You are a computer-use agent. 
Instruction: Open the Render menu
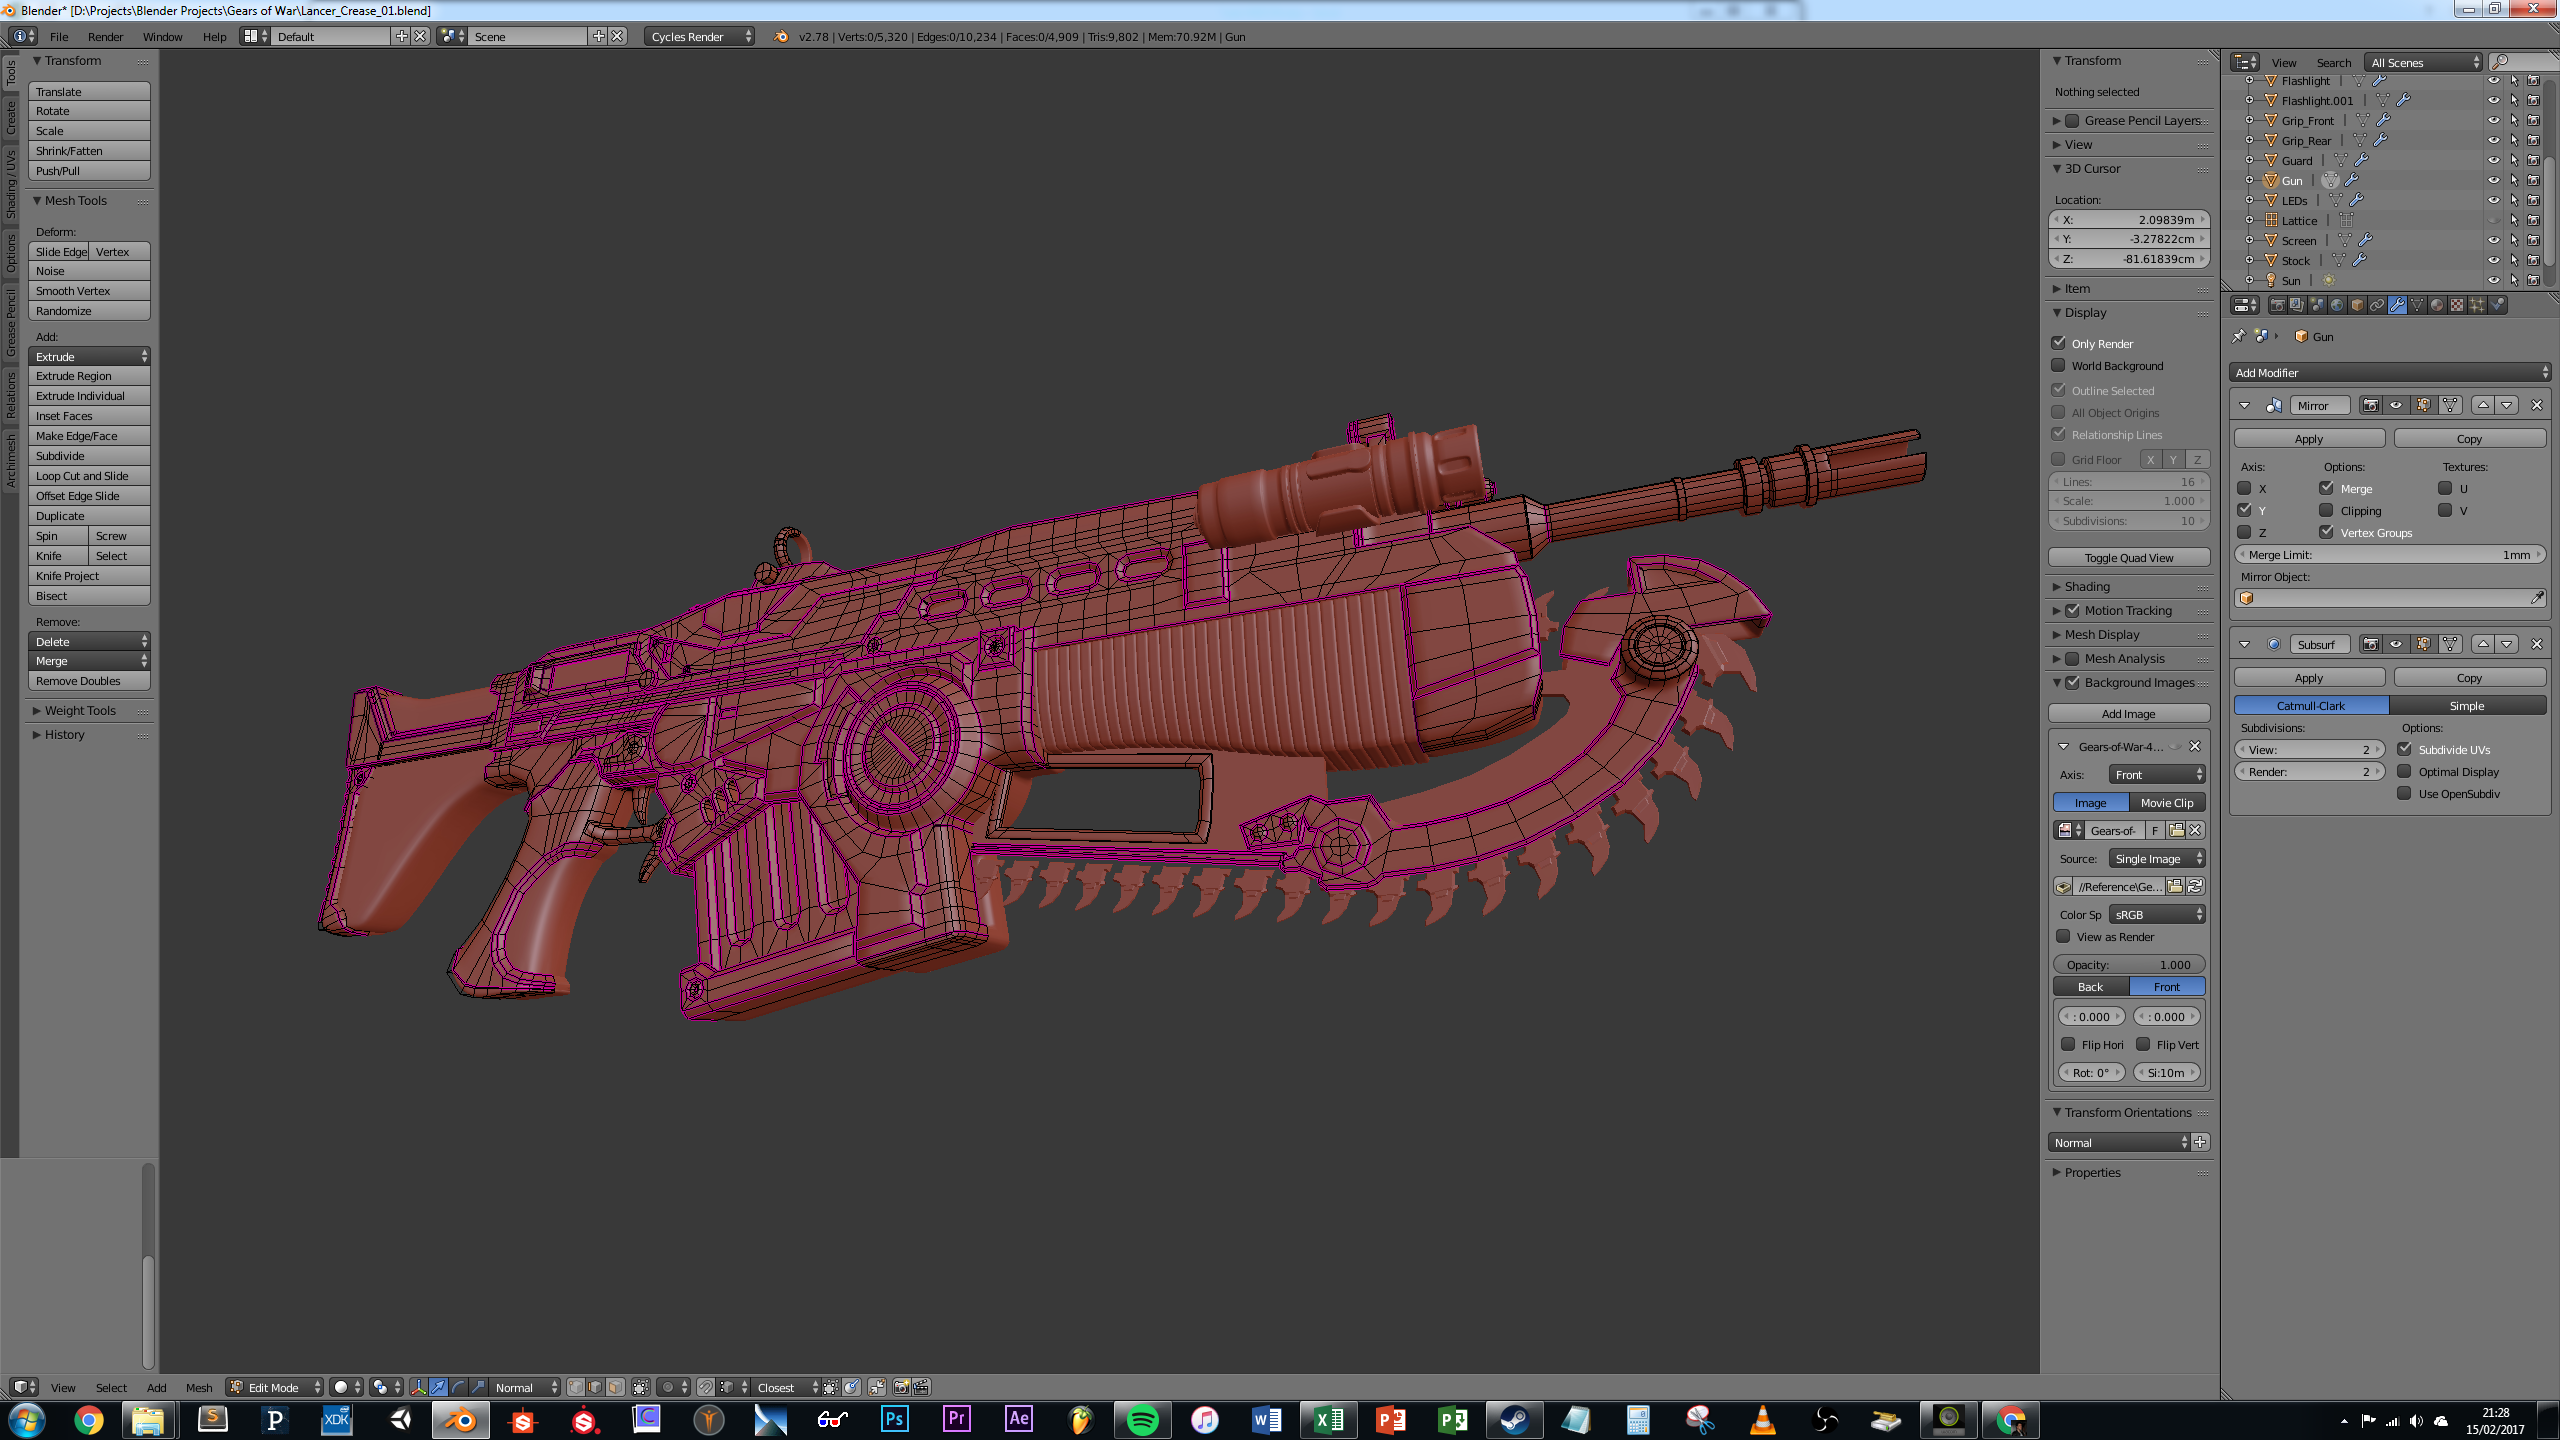click(x=105, y=36)
